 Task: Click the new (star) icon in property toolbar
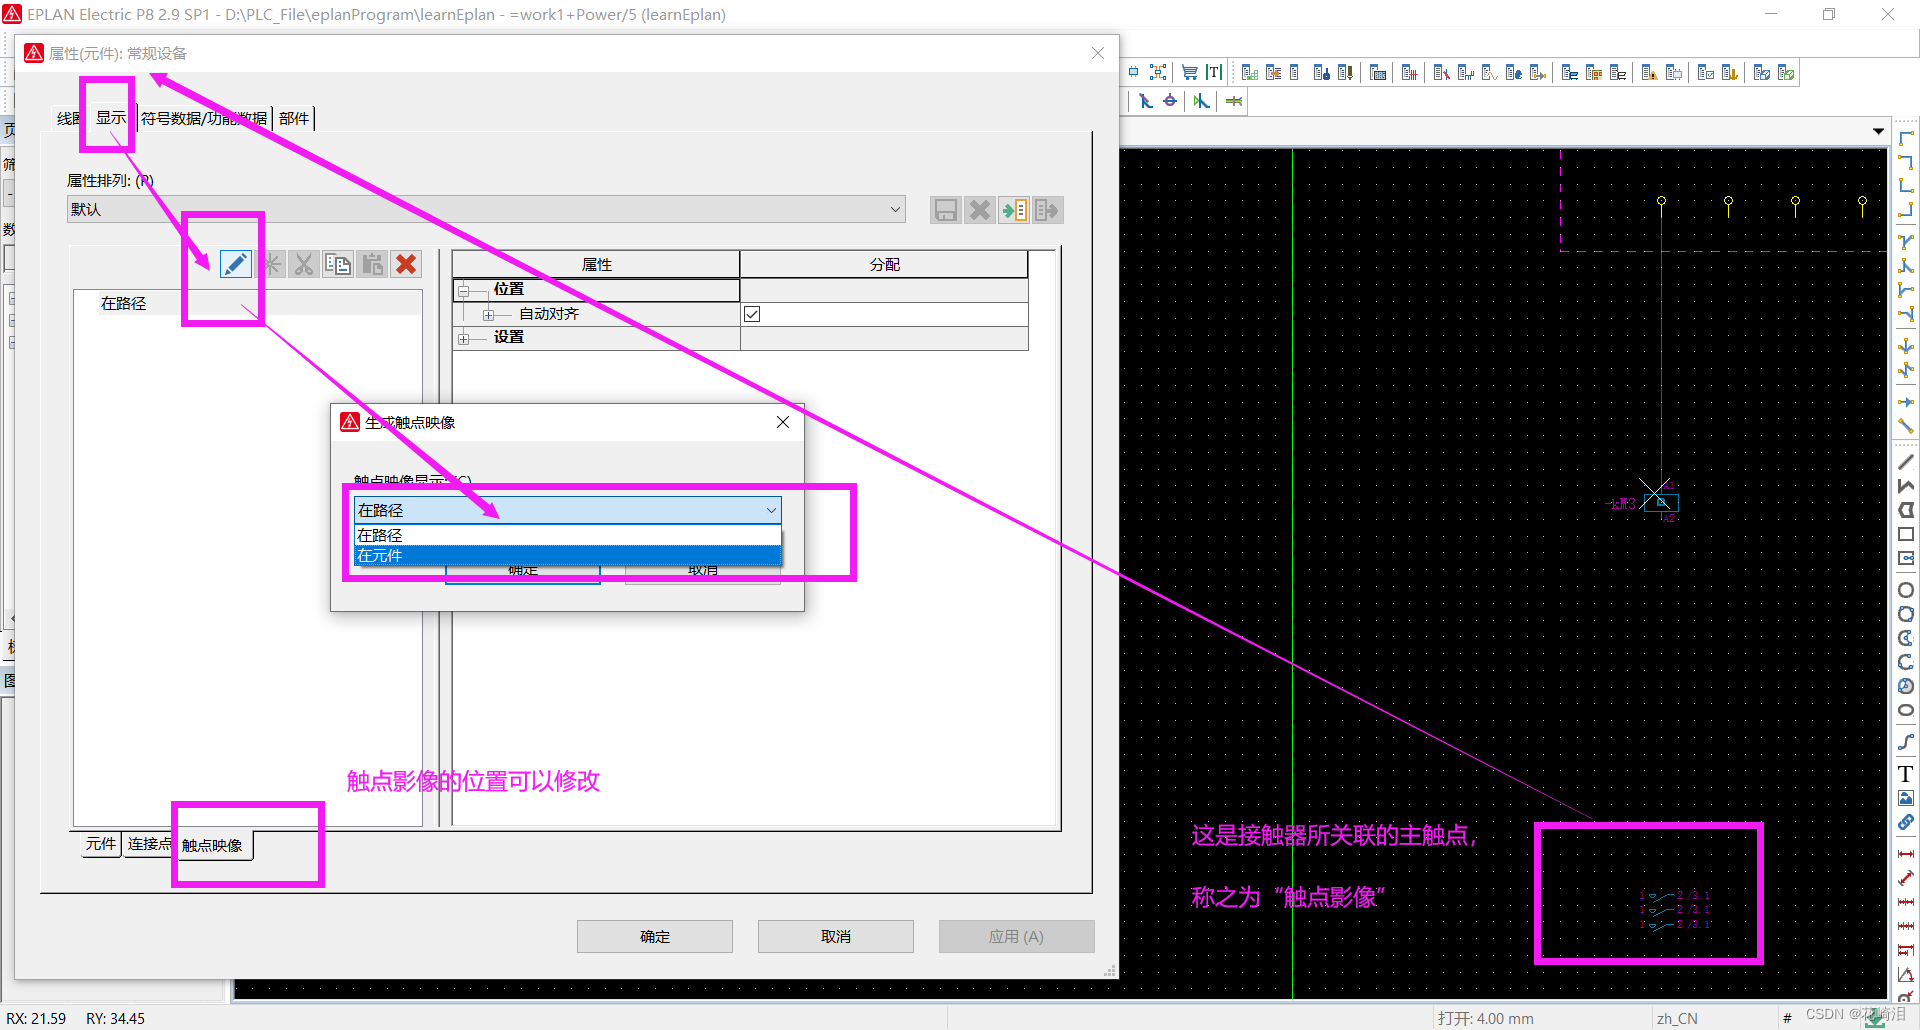pos(270,264)
